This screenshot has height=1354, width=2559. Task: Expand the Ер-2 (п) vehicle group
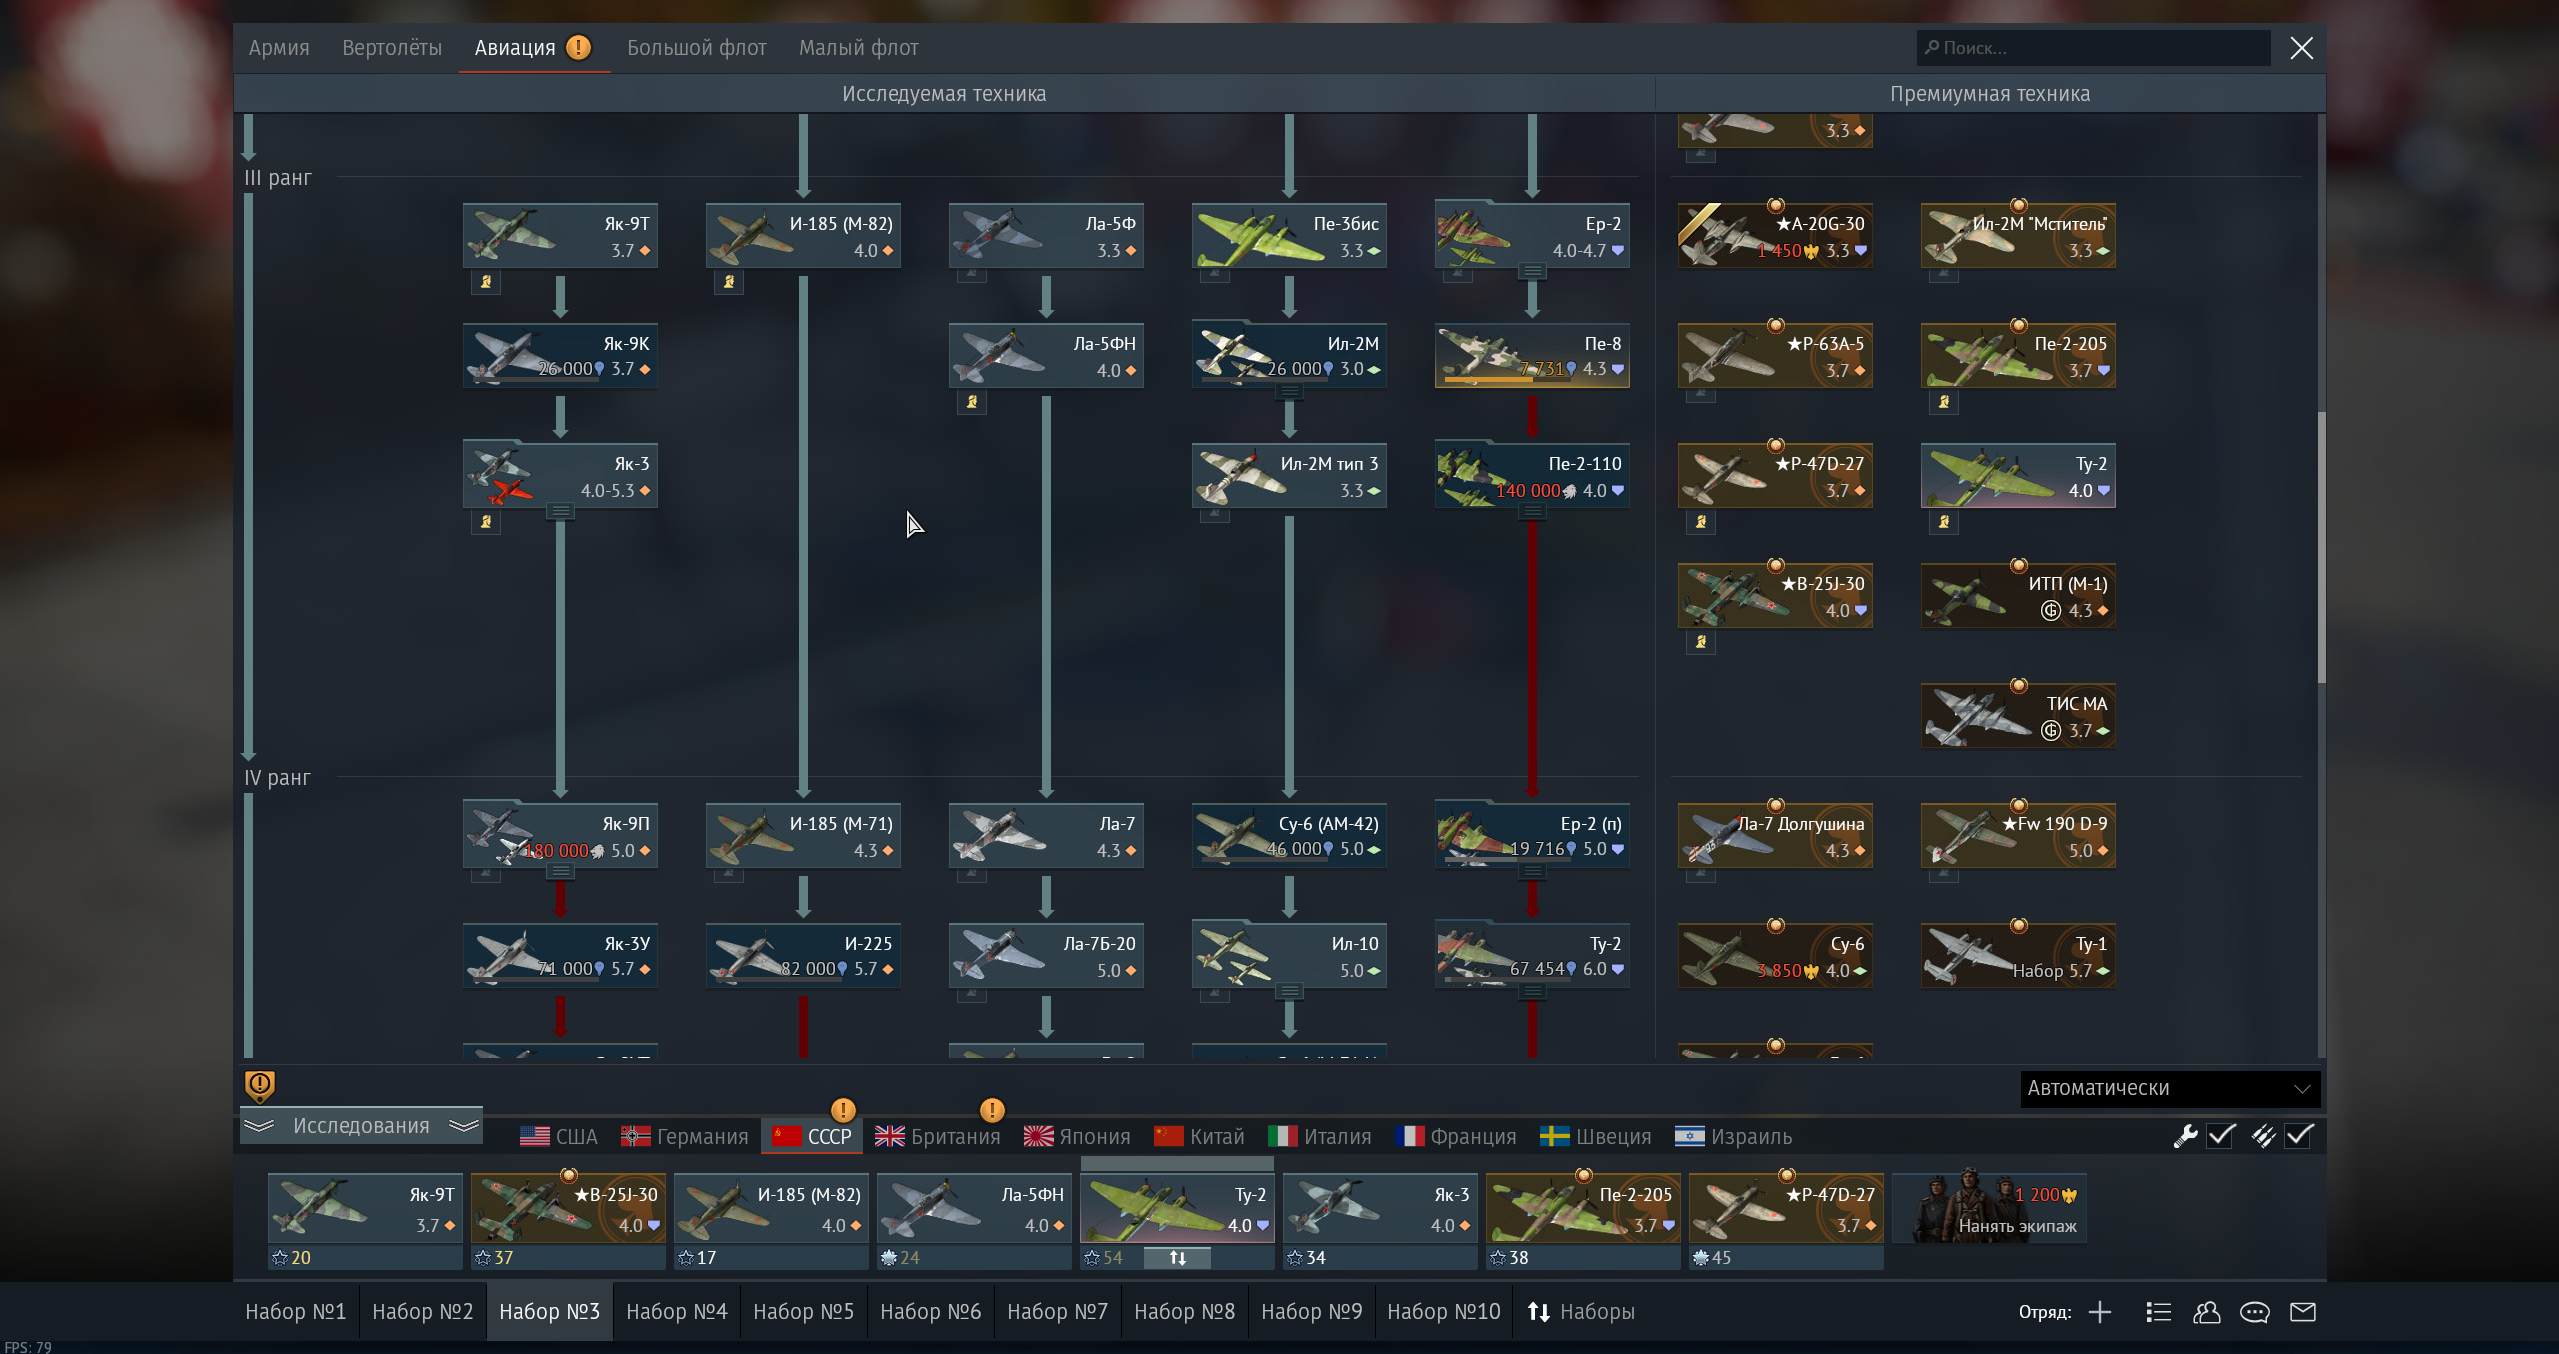click(1532, 872)
